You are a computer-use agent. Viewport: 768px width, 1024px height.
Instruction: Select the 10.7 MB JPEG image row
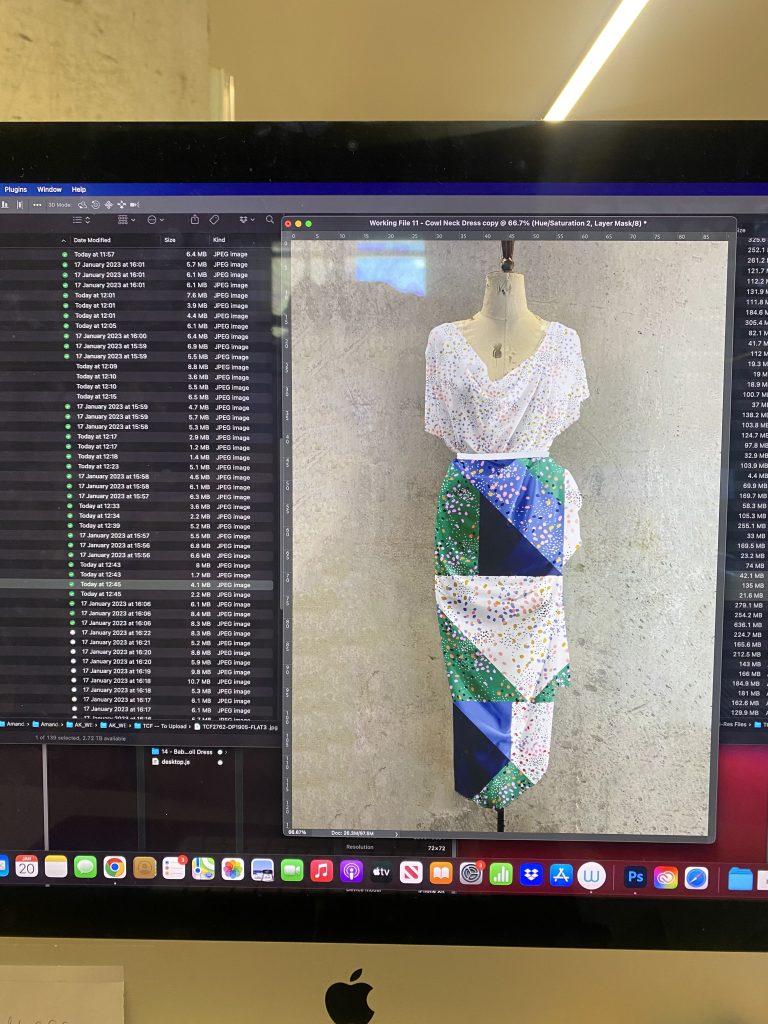pos(136,681)
